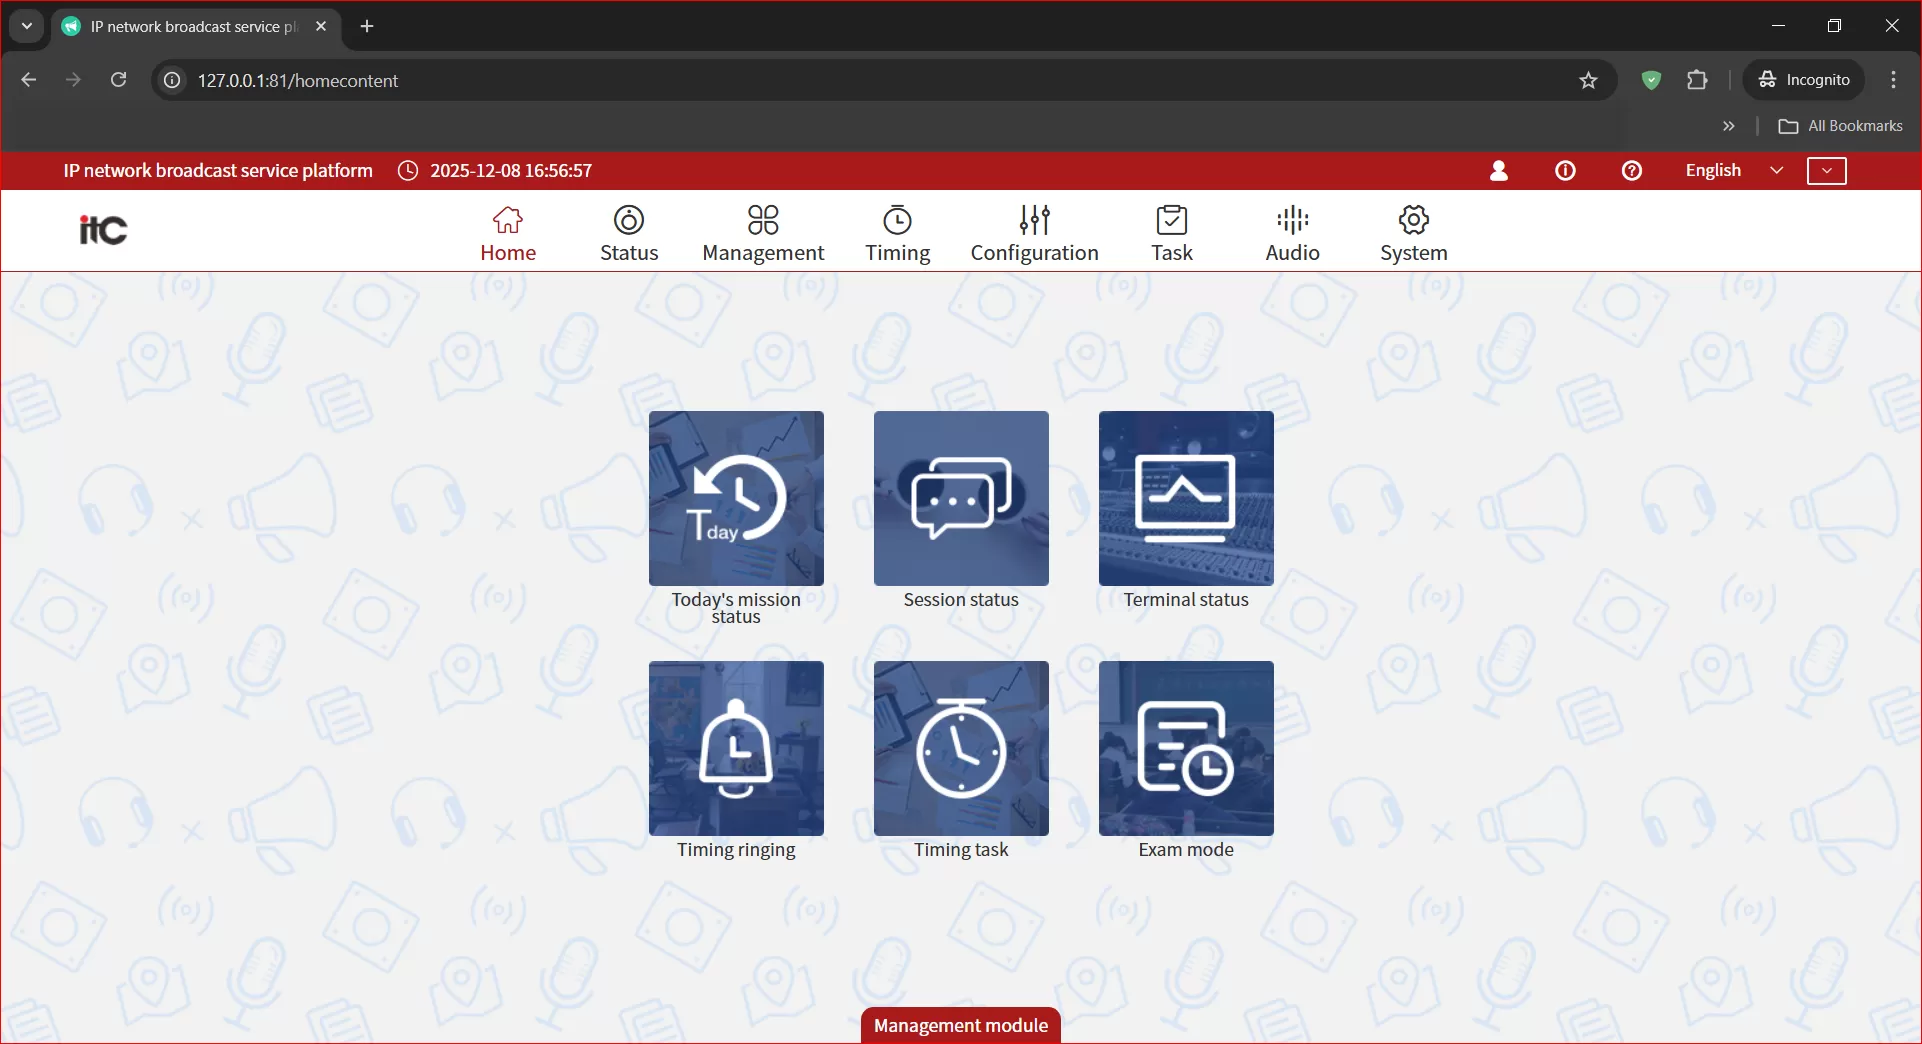Click the Management module button
This screenshot has height=1044, width=1922.
click(960, 1025)
